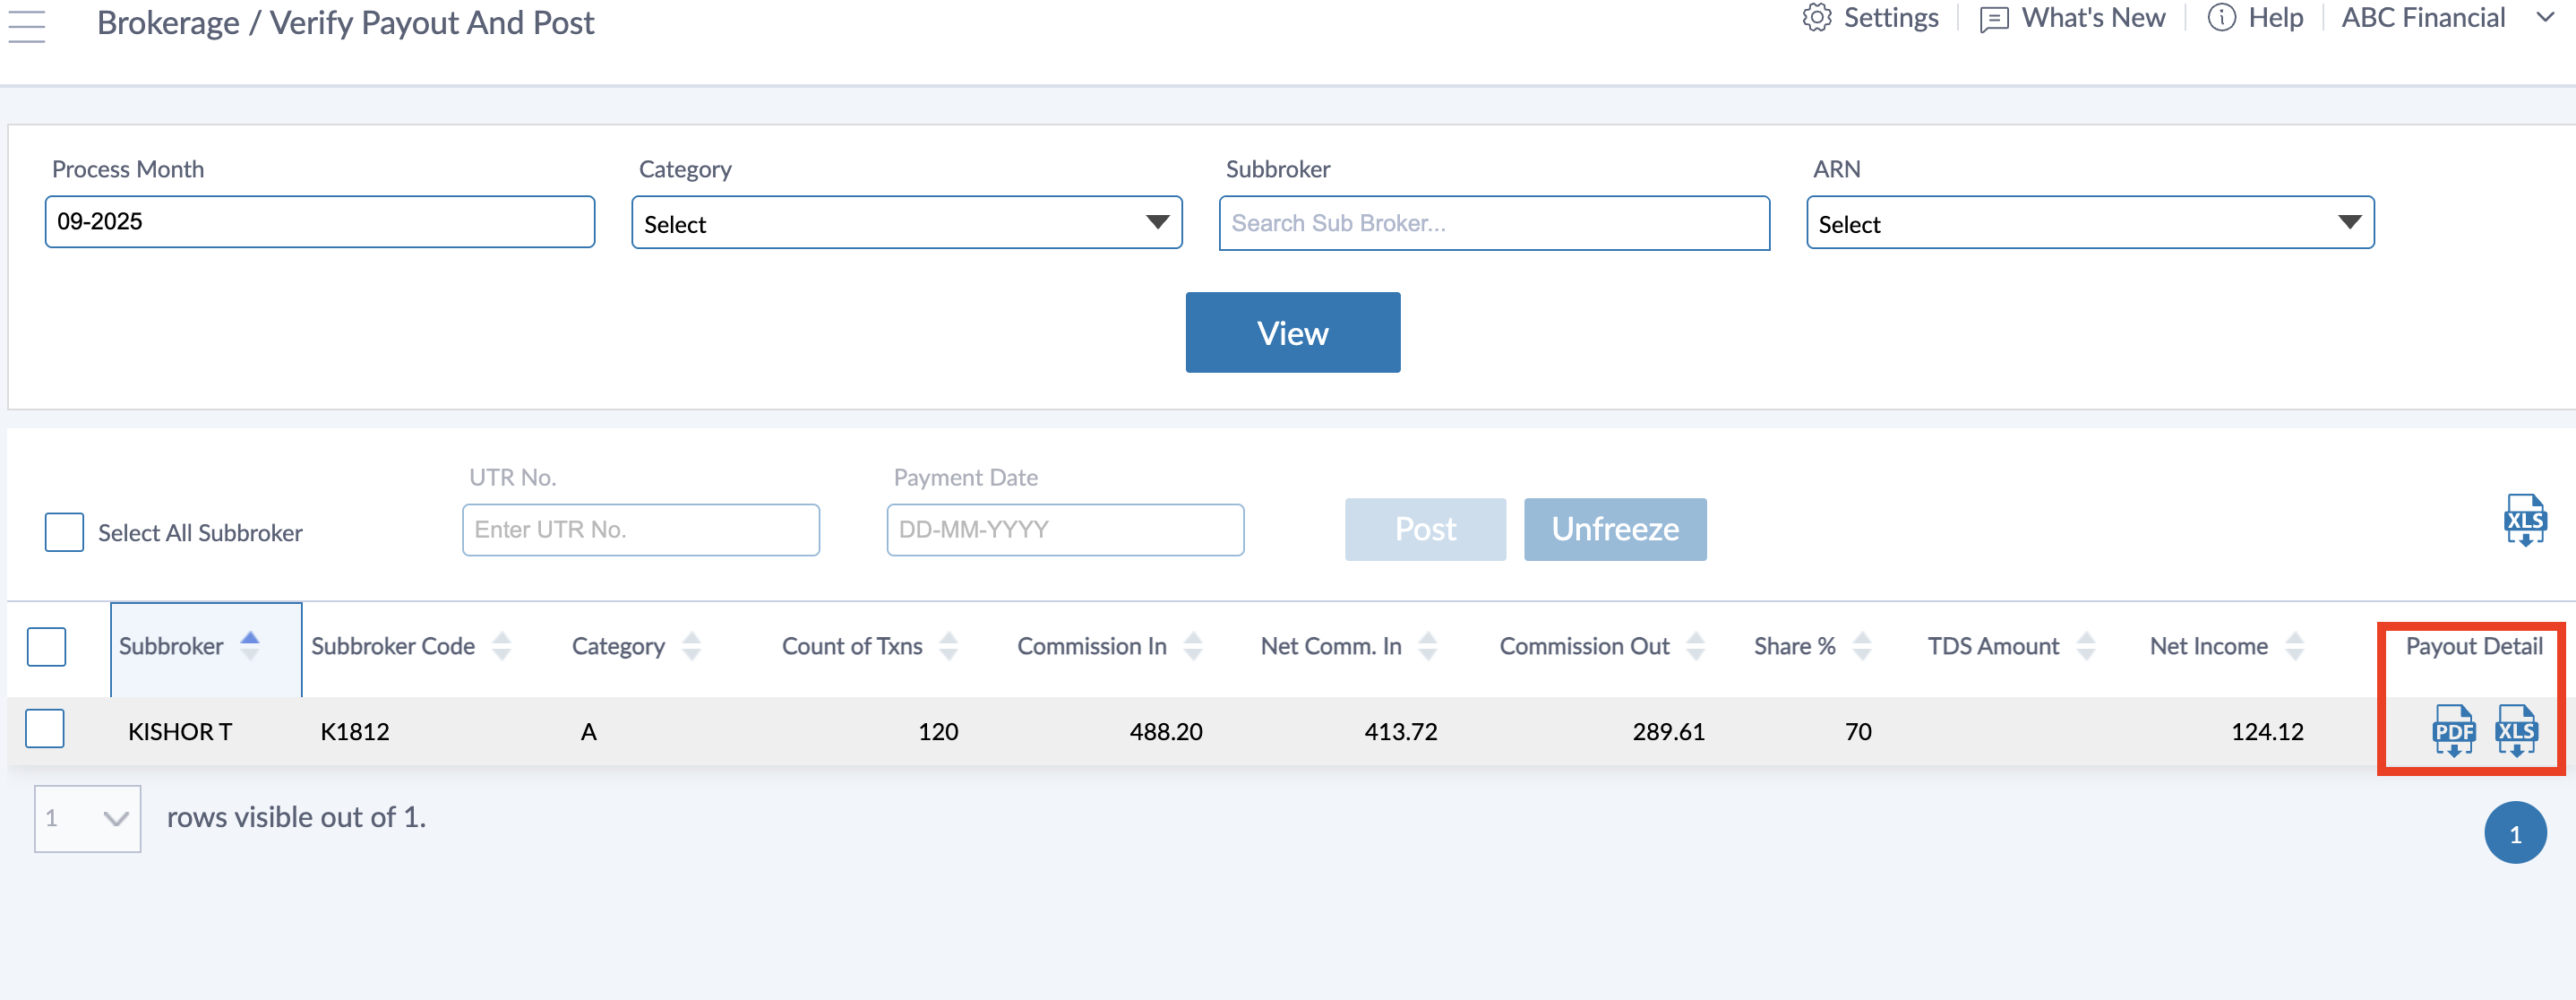The height and width of the screenshot is (1000, 2576).
Task: Open the rows-per-page dropdown
Action: click(x=87, y=819)
